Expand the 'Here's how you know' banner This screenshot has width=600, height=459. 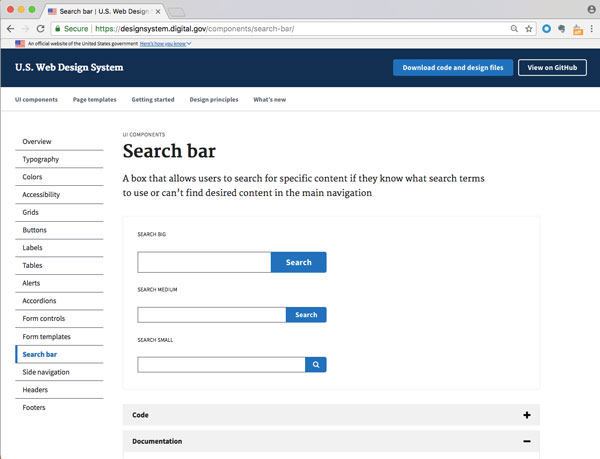pos(165,44)
